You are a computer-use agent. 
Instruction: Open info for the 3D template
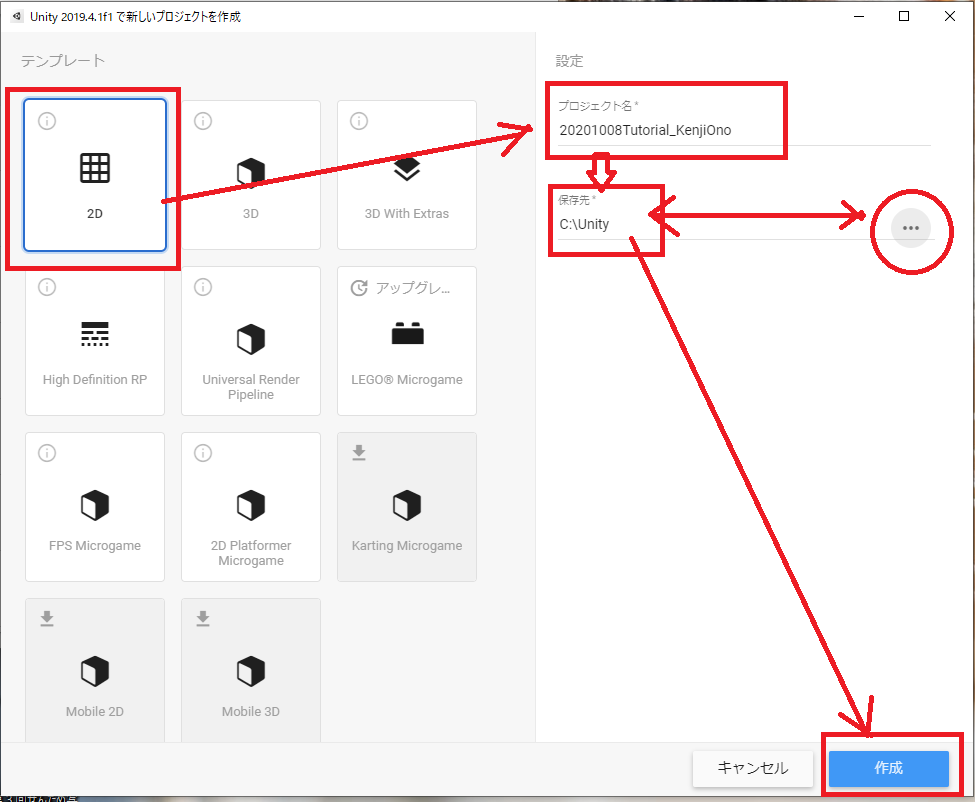pyautogui.click(x=203, y=121)
